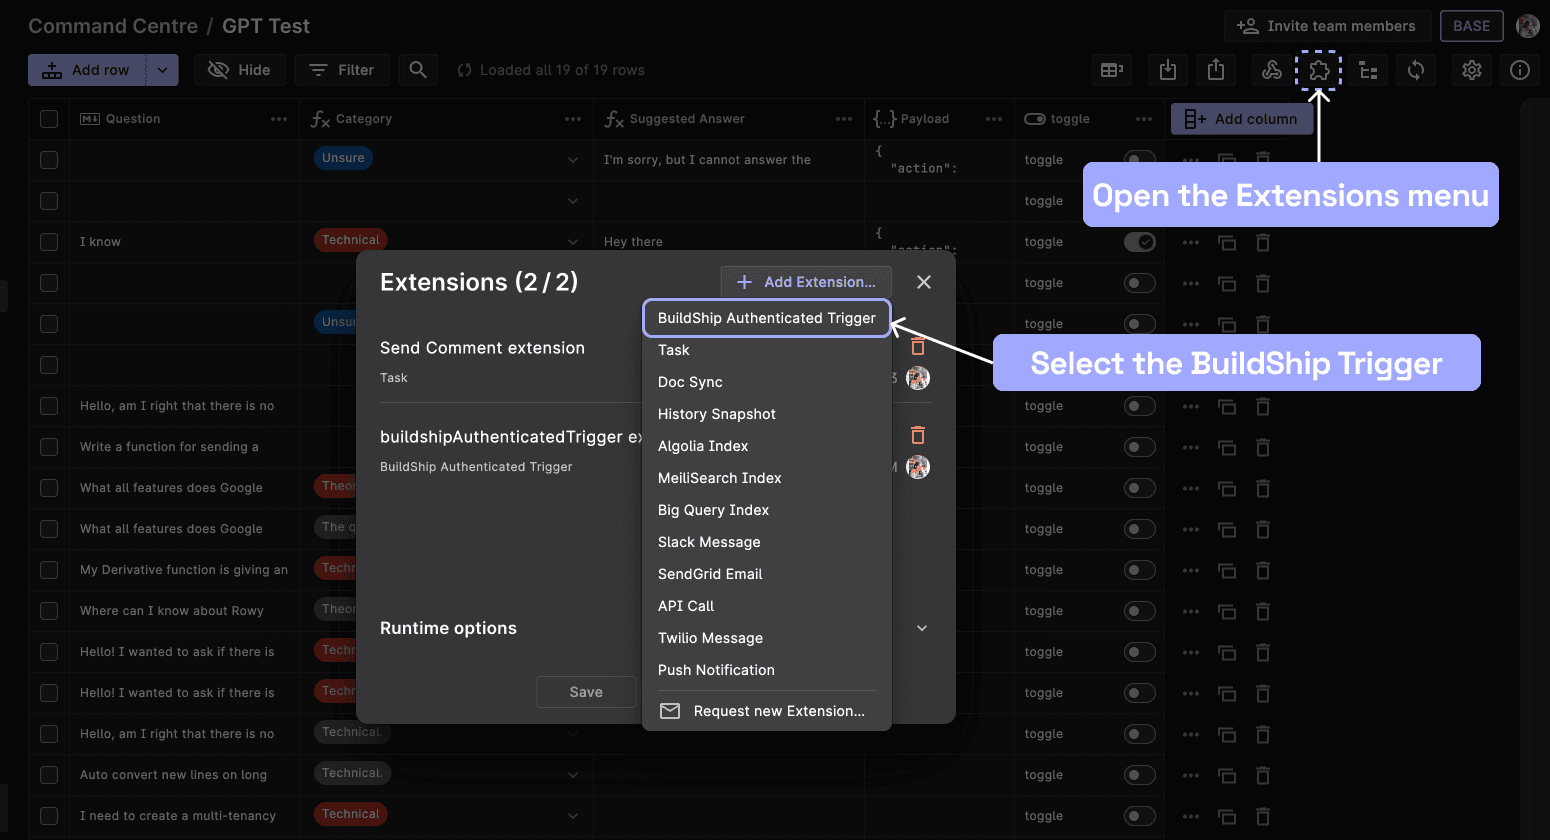Select BuildShip Authenticated Trigger
This screenshot has width=1550, height=840.
point(766,318)
